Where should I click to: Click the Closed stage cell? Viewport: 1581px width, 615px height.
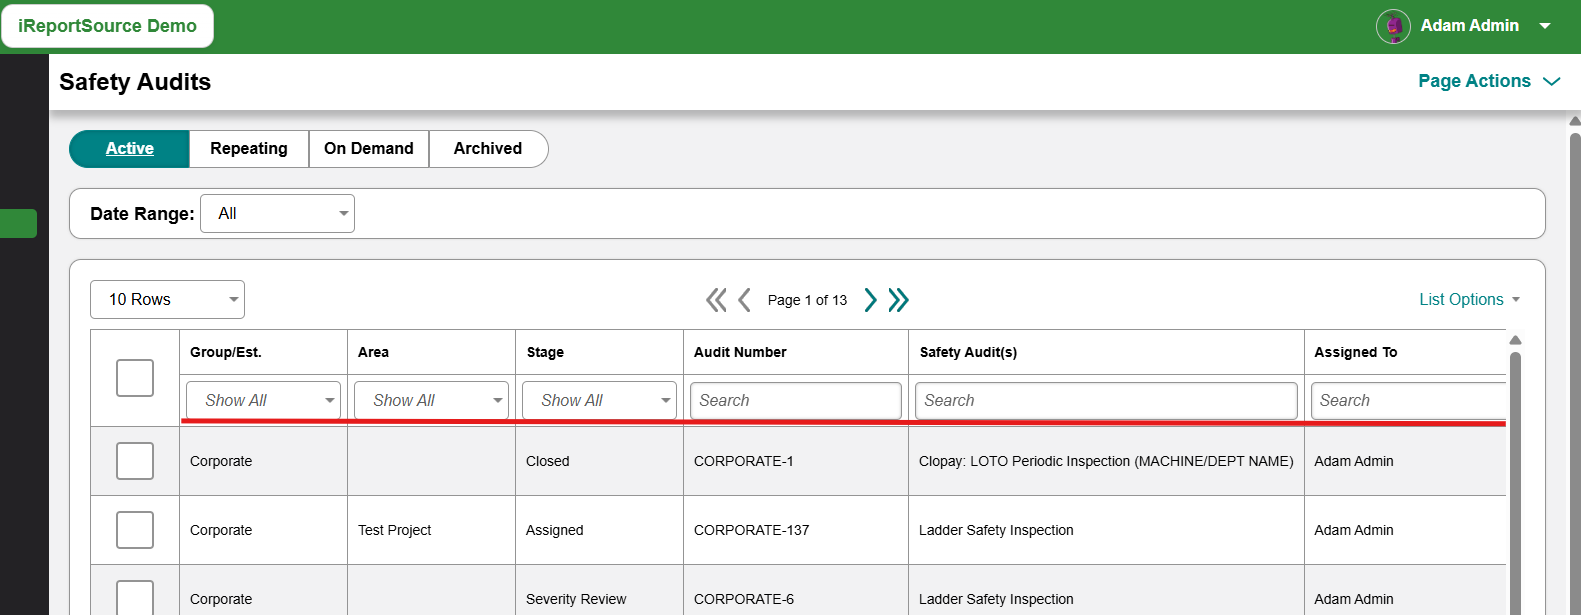click(x=548, y=461)
